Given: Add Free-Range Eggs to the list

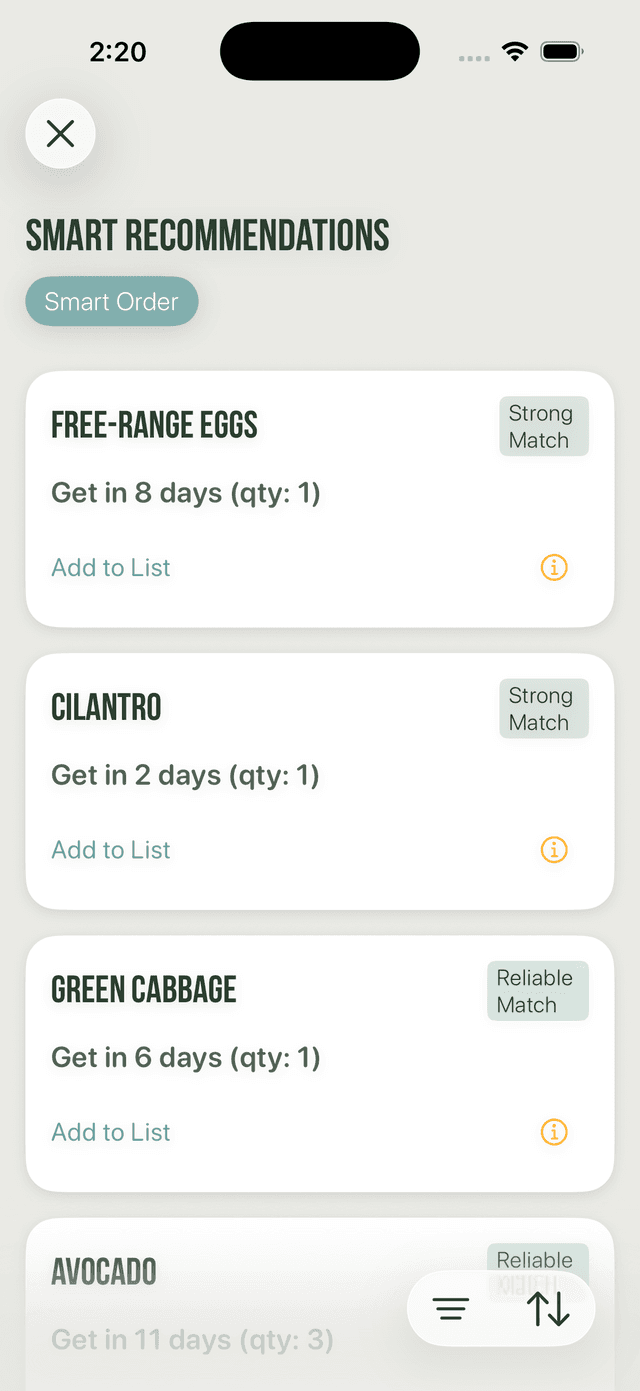Looking at the screenshot, I should pyautogui.click(x=110, y=567).
